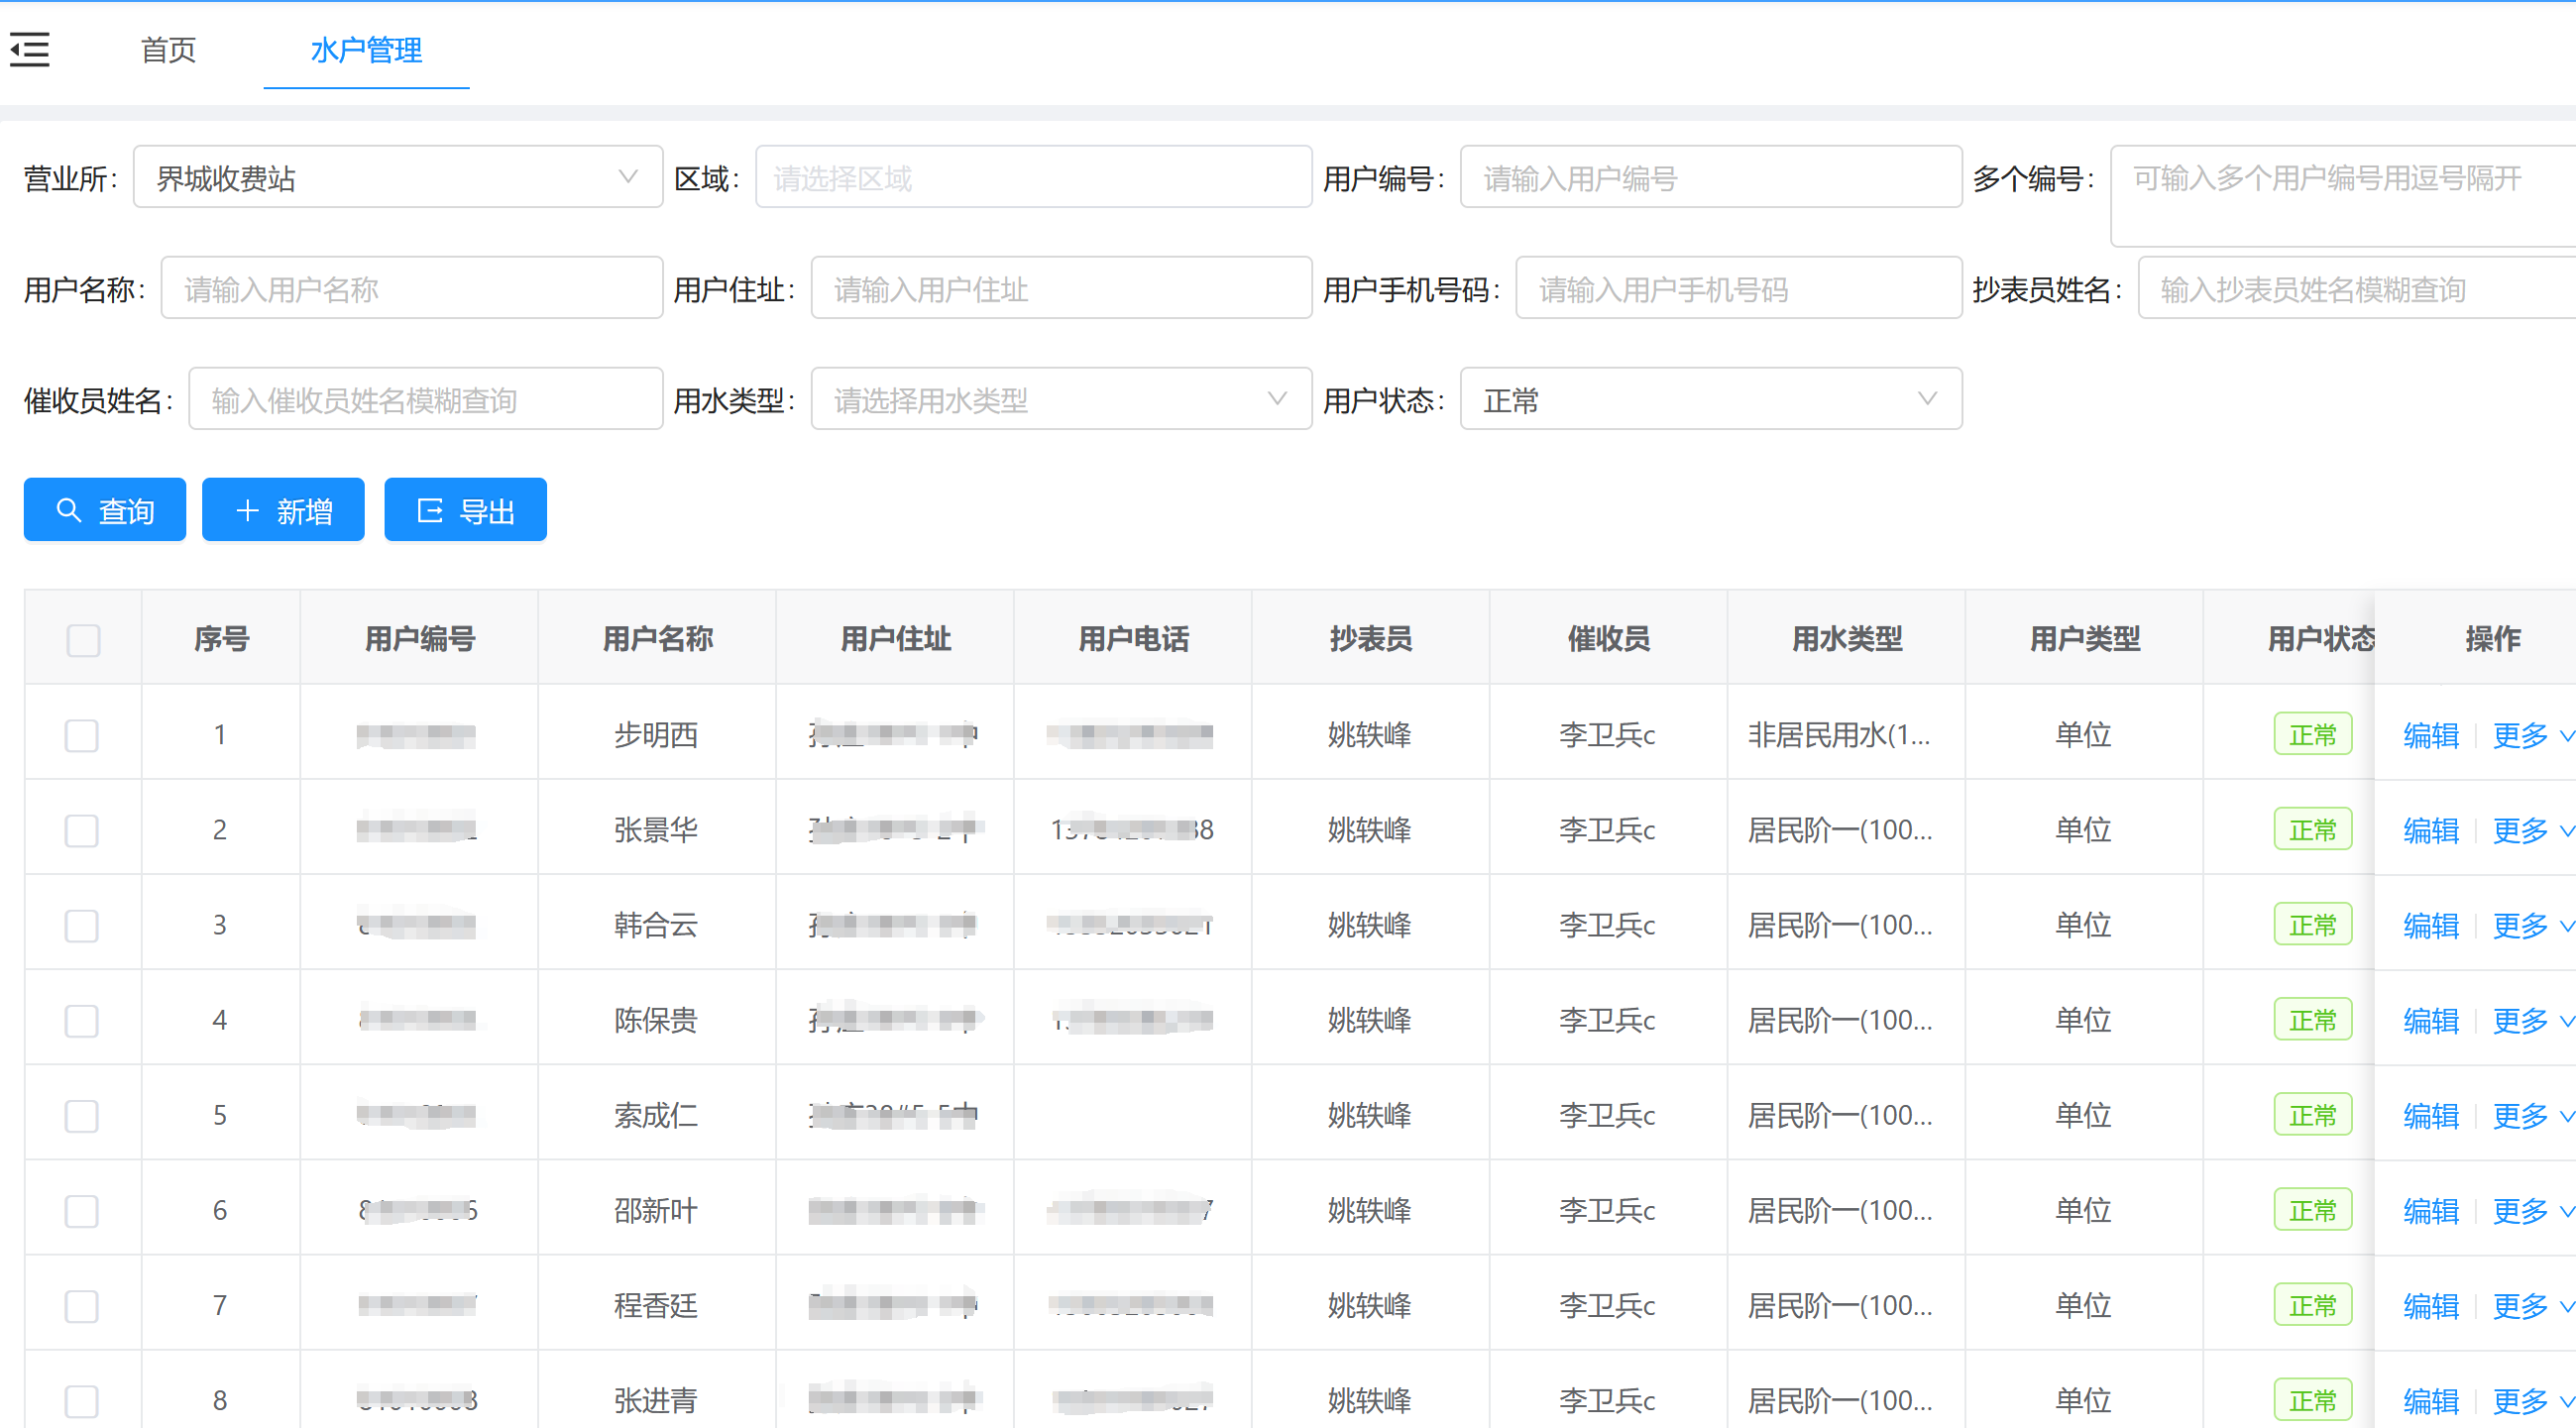Open 编辑 for 韩合云
The height and width of the screenshot is (1428, 2576).
coord(2431,924)
